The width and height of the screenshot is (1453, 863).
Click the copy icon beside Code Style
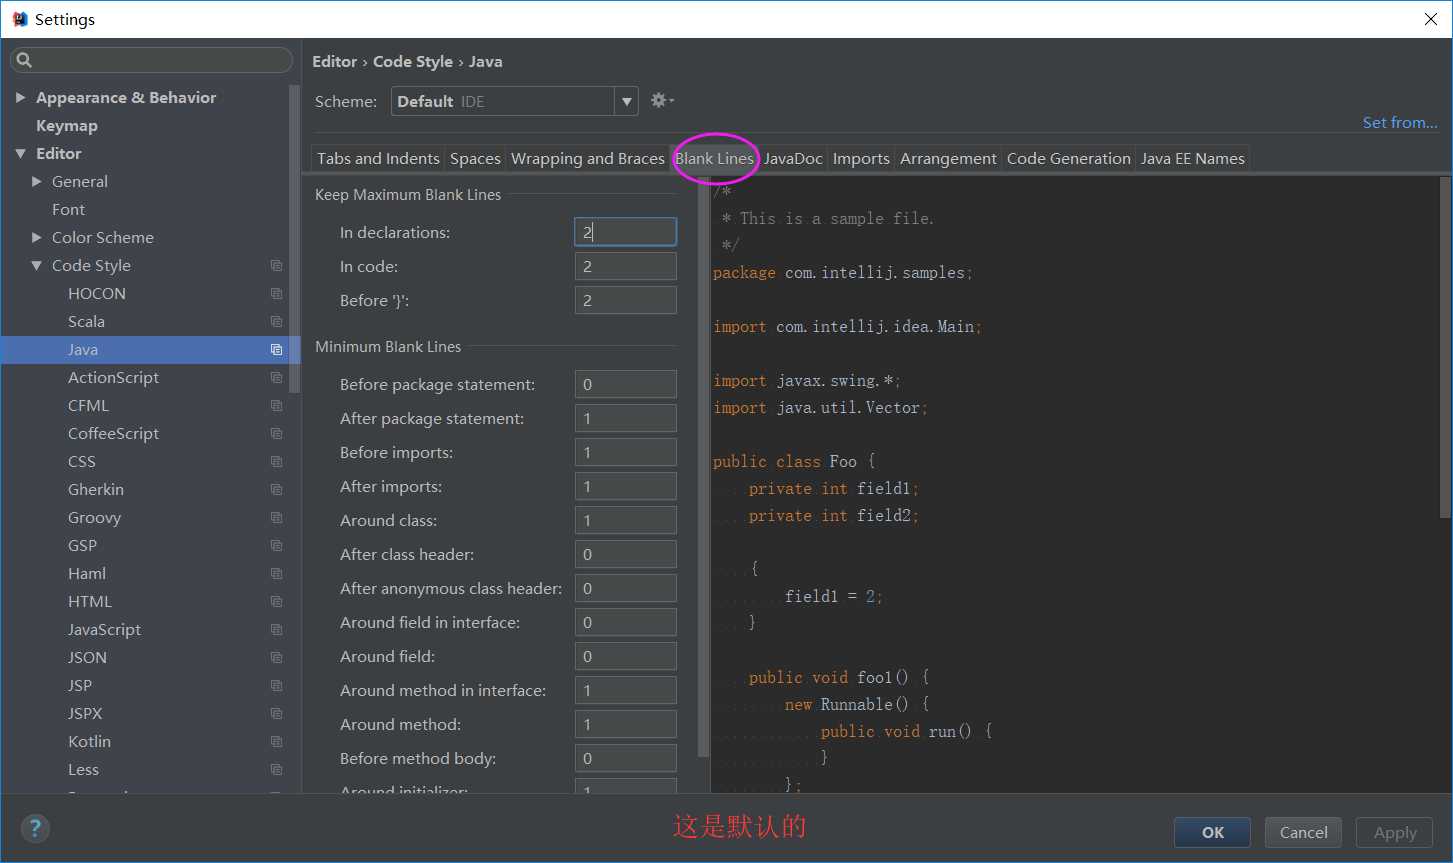point(277,266)
